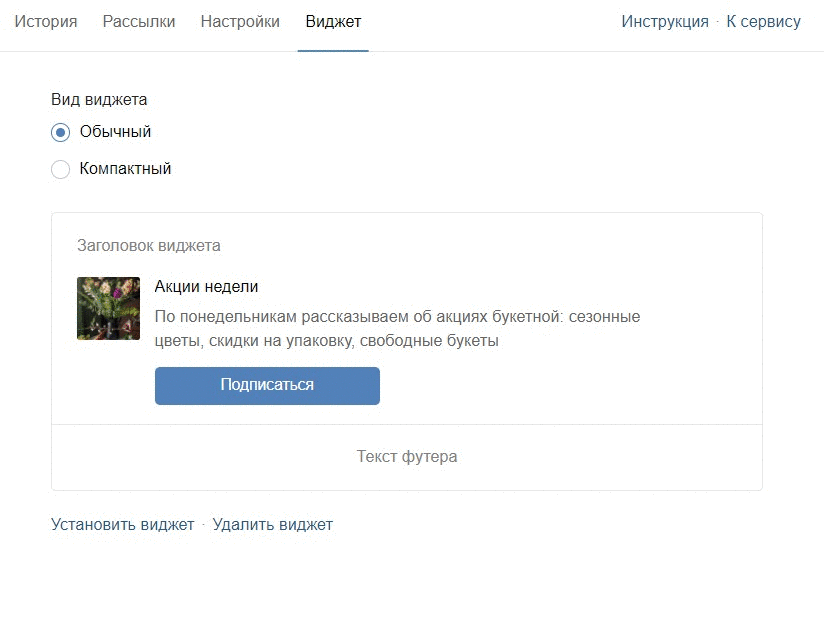Click the Вид виджета label
Screen dimensions: 824x618
99,99
